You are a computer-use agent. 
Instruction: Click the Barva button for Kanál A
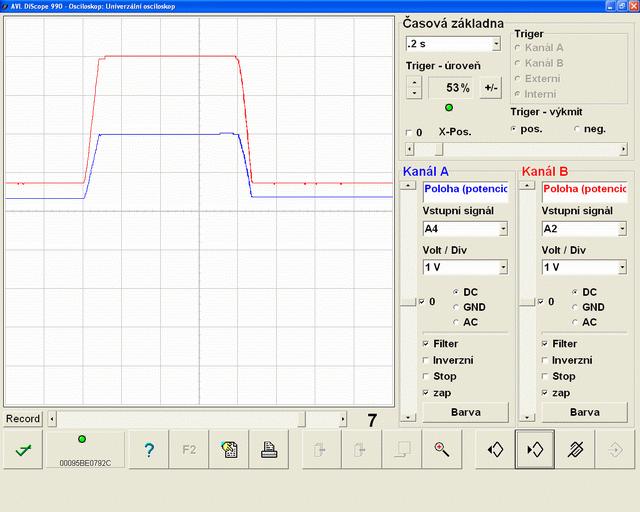tap(465, 411)
